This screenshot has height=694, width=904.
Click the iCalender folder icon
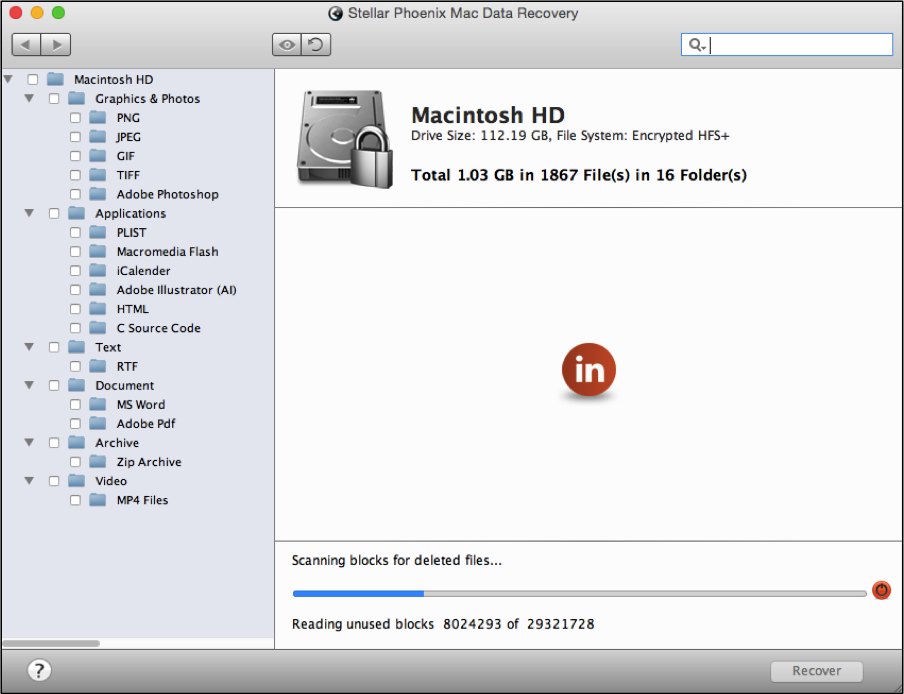pyautogui.click(x=98, y=270)
